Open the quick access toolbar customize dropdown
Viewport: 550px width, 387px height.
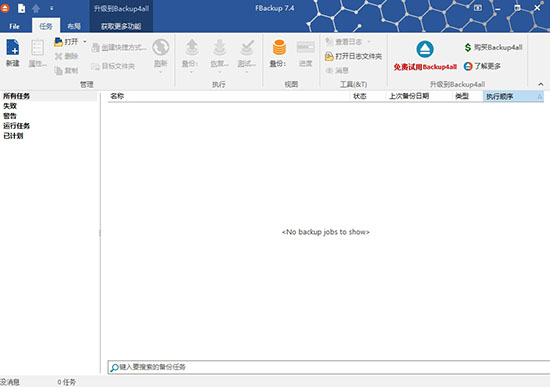[x=52, y=8]
